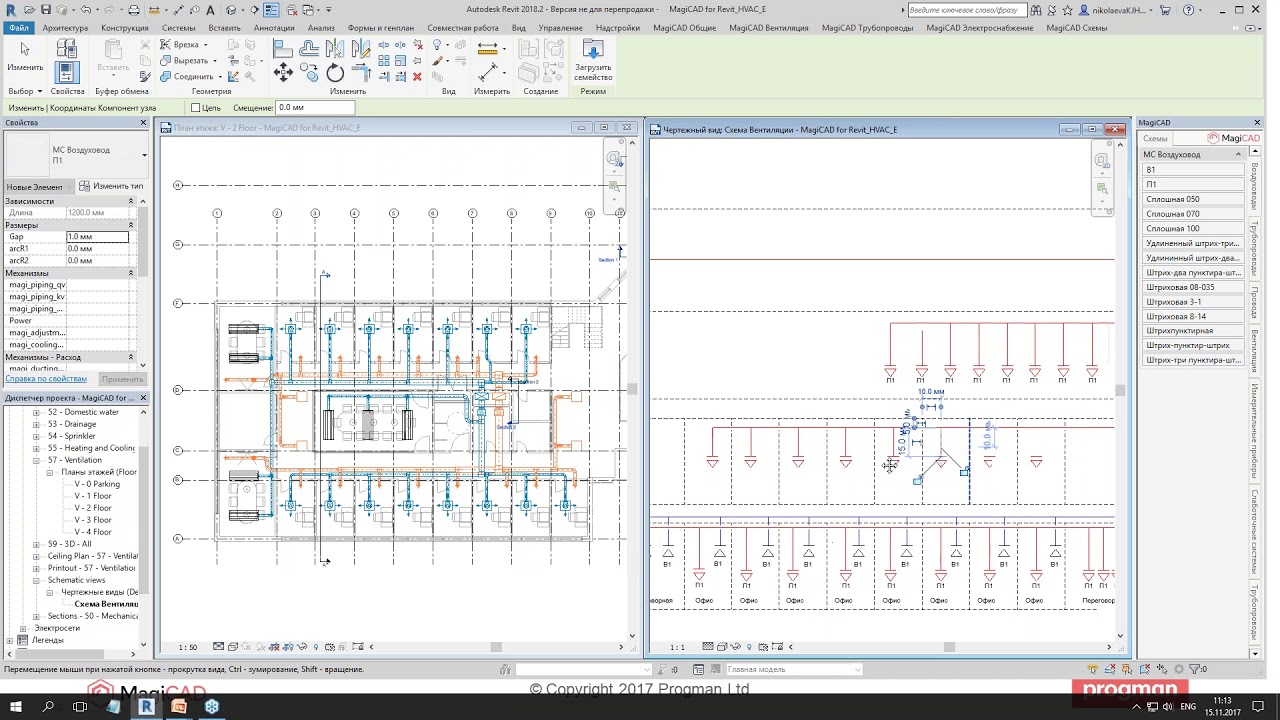Click the Array tool grid icon
This screenshot has height=720, width=1280.
click(384, 61)
